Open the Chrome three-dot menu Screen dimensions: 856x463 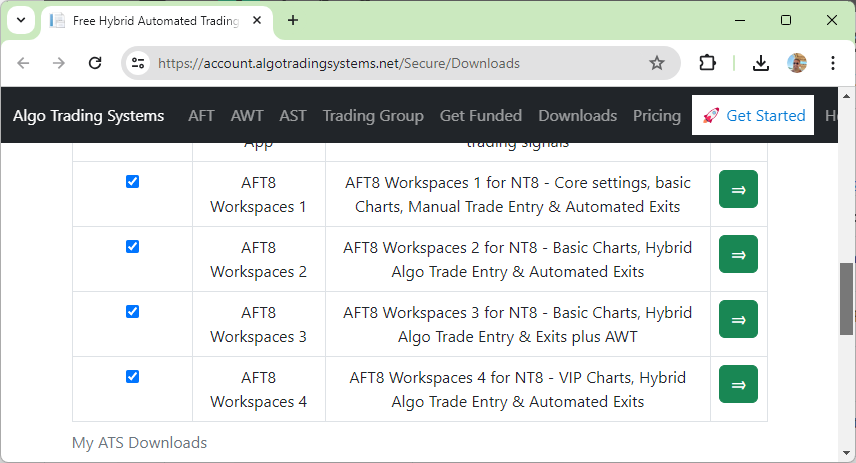click(833, 63)
